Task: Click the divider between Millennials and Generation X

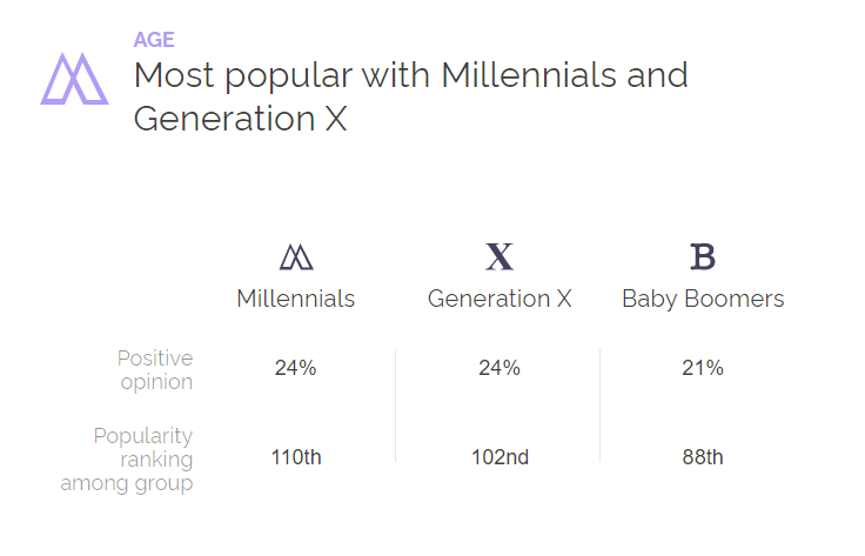Action: coord(396,405)
